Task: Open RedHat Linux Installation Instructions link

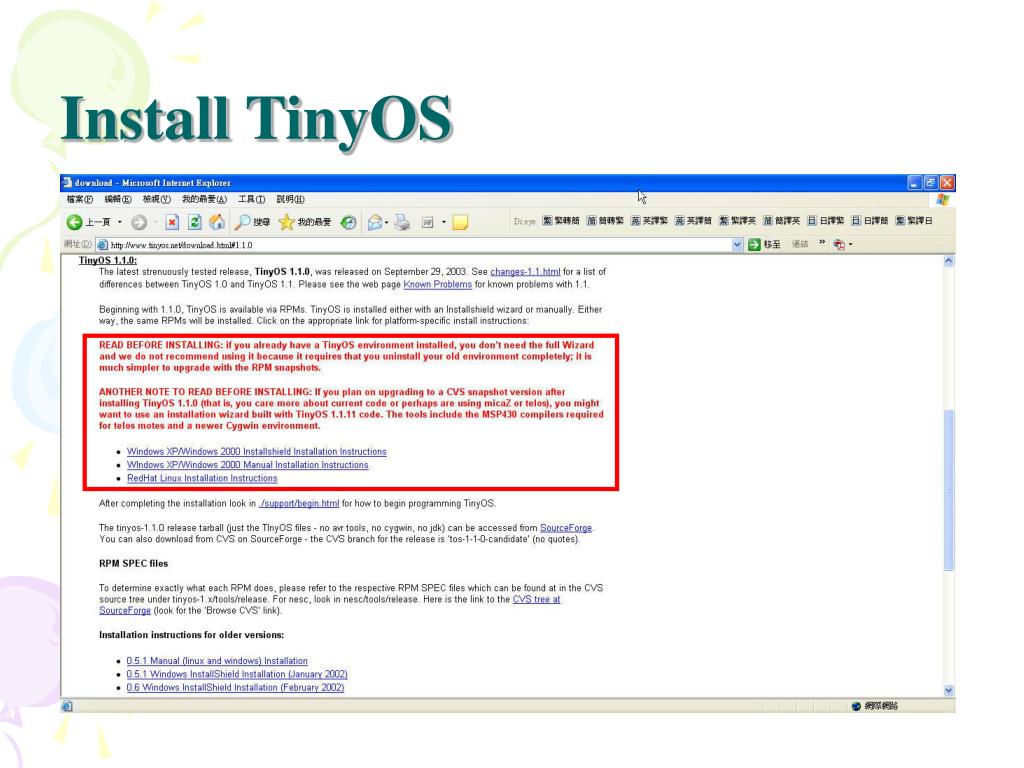Action: [202, 478]
